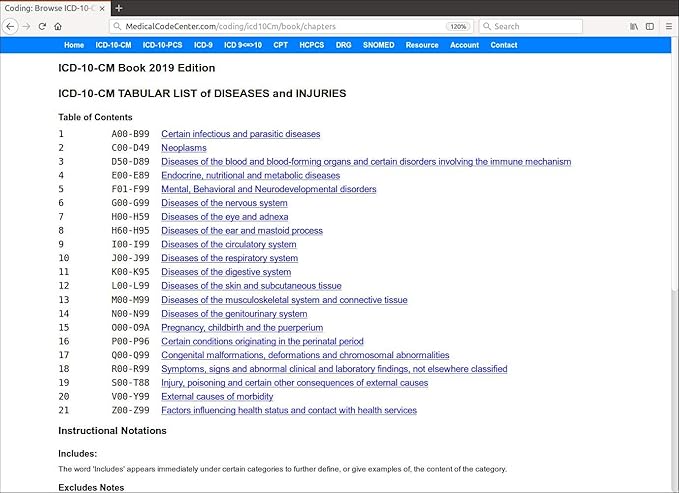This screenshot has width=679, height=493.
Task: Select HCPCS in the navigation bar
Action: tap(312, 45)
